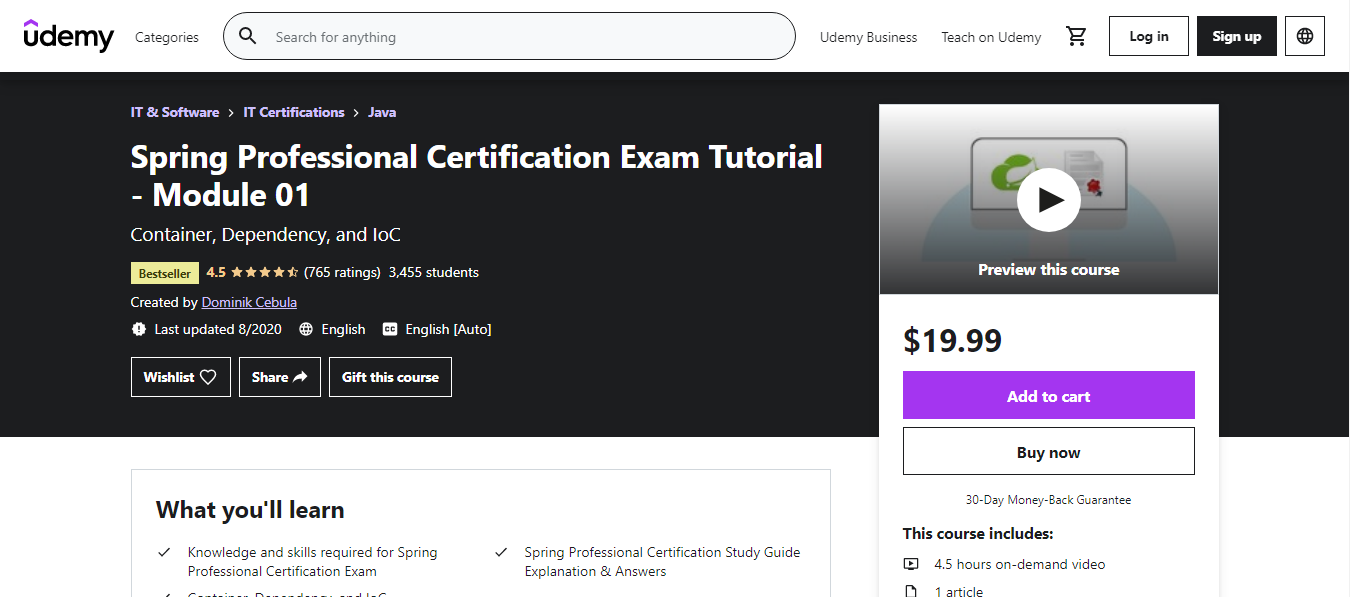Screen dimensions: 1350x597
Task: Click the on-demand video icon
Action: click(x=911, y=563)
